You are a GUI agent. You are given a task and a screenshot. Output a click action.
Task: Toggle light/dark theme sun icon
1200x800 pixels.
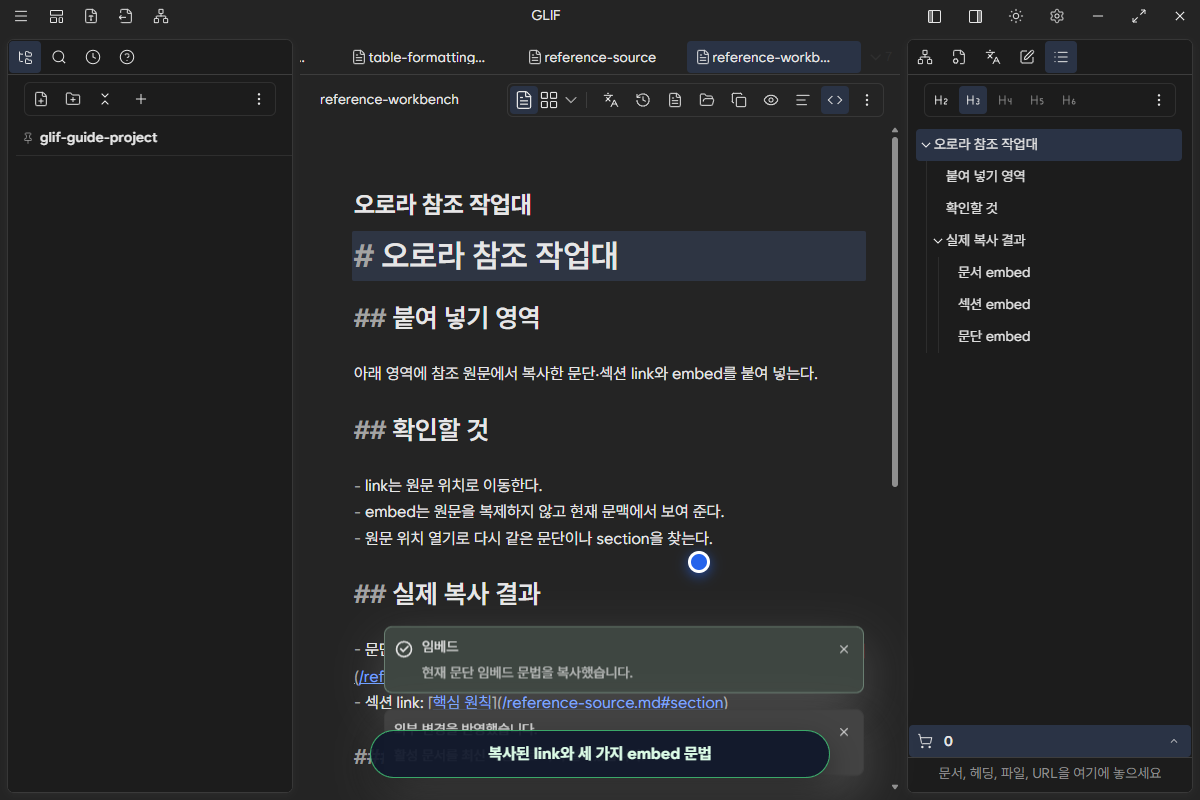pyautogui.click(x=1016, y=16)
